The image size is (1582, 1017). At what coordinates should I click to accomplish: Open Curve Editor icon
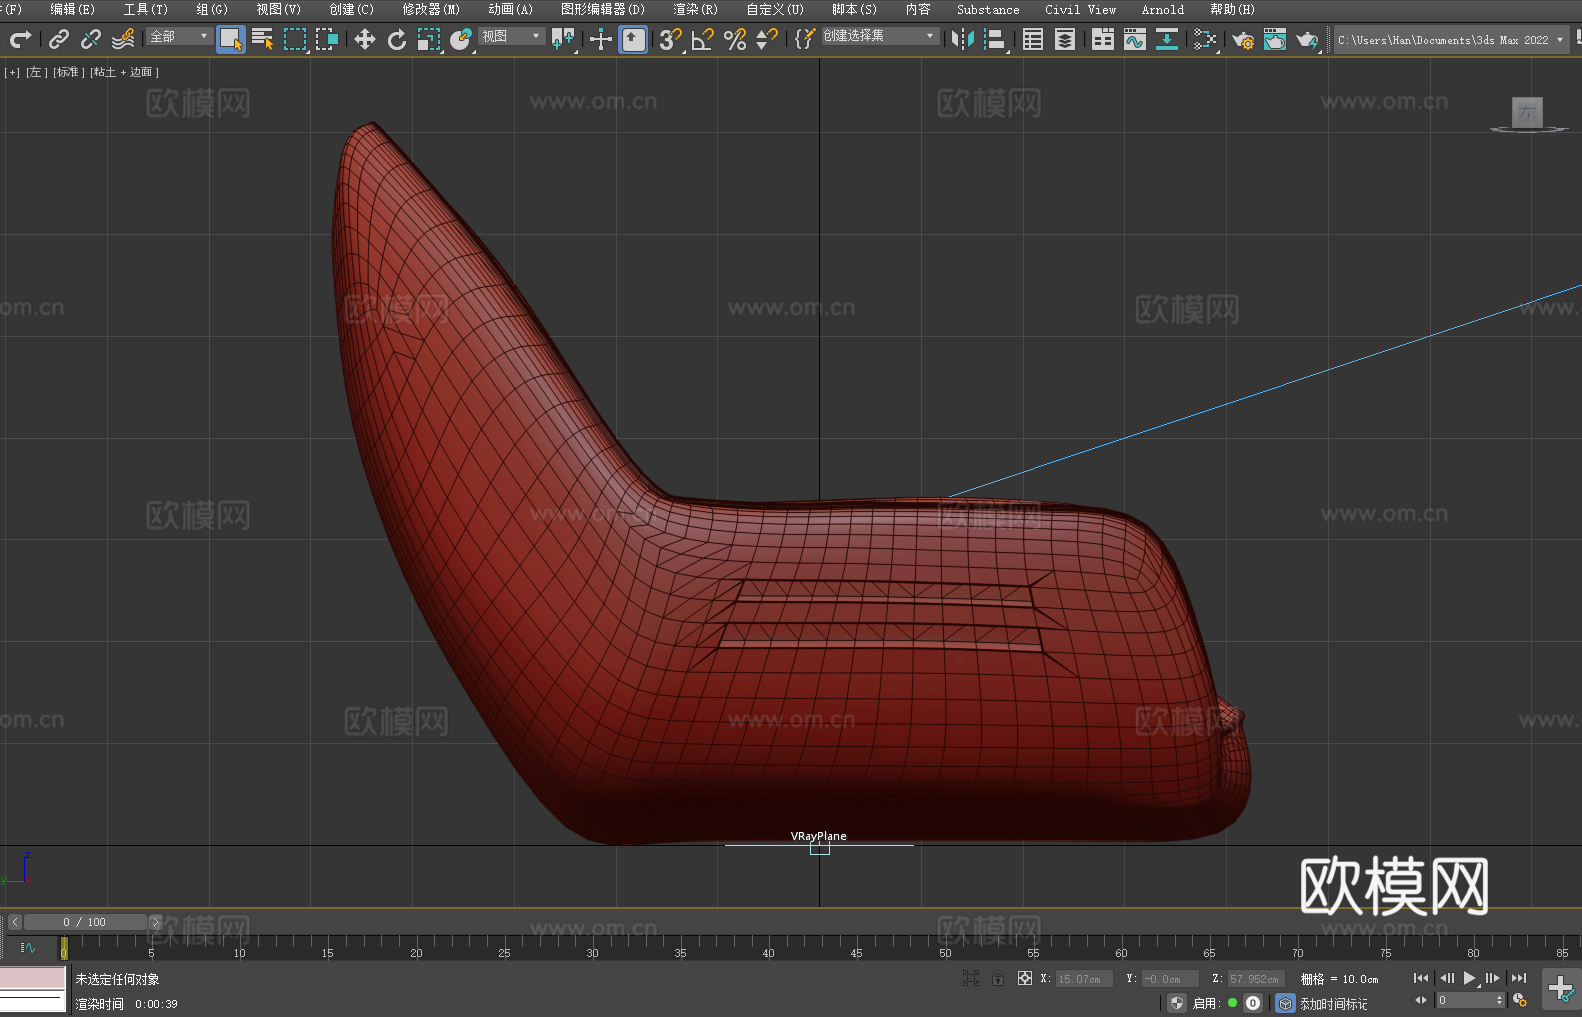[x=1135, y=39]
